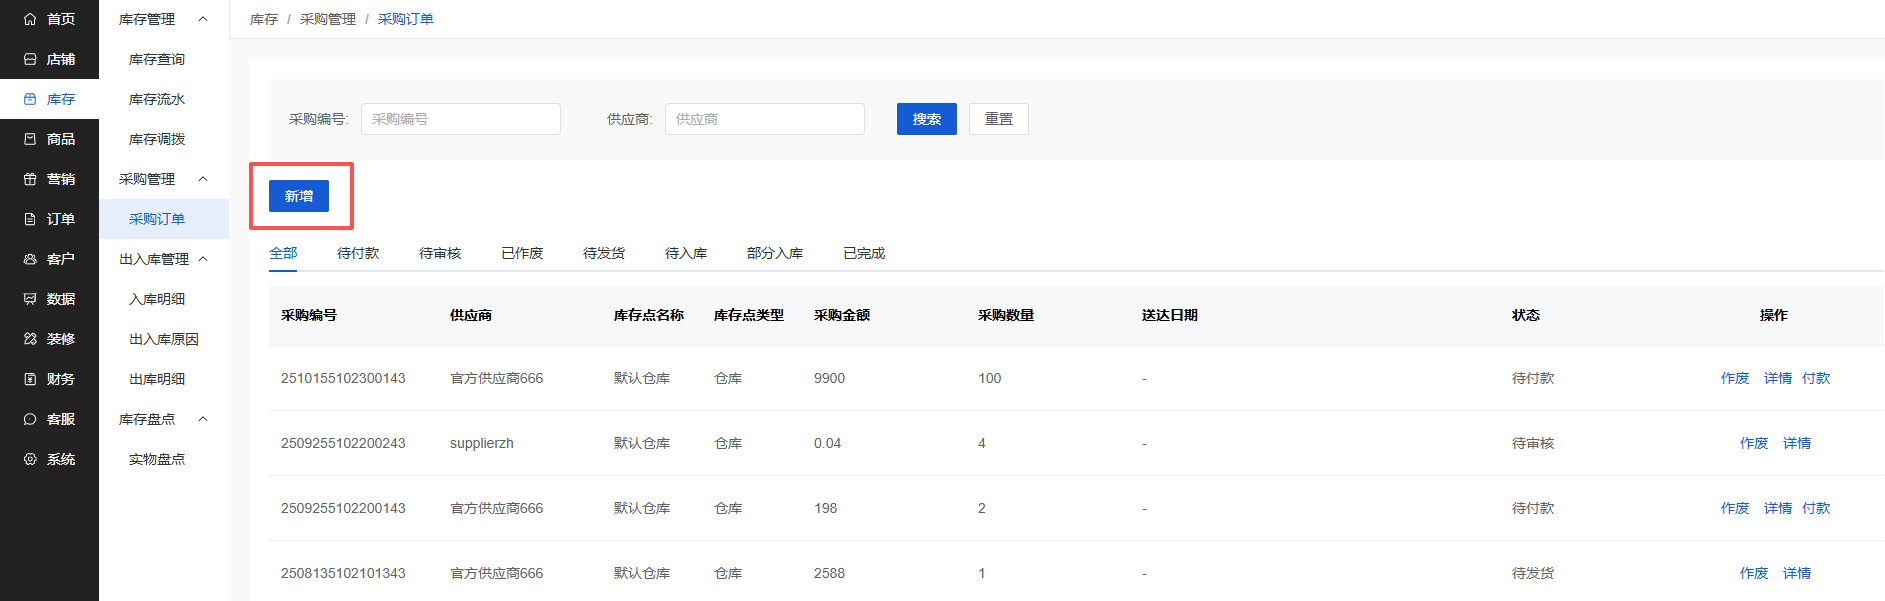Switch to the 部分入库 tab
This screenshot has width=1885, height=601.
point(775,253)
